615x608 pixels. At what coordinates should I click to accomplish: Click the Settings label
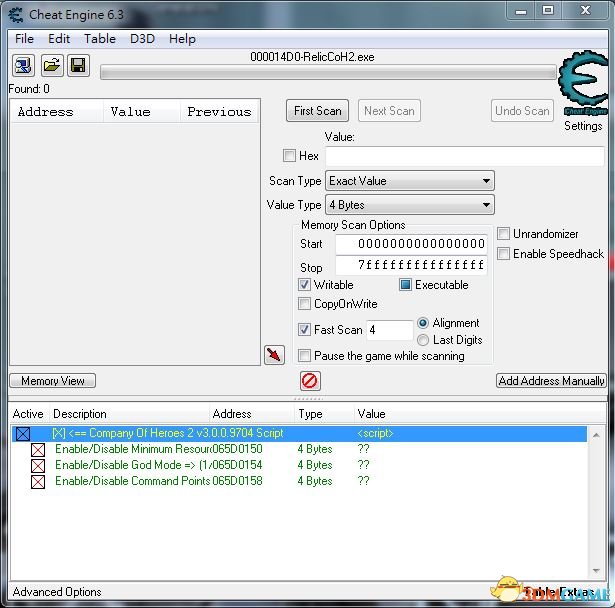click(x=583, y=126)
